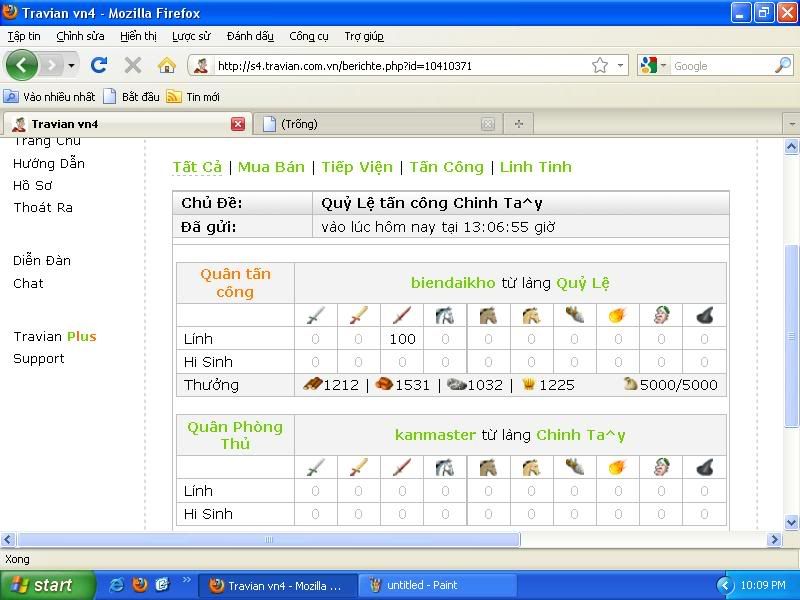This screenshot has width=800, height=600.
Task: Click the carry capacity 5000/5000 value
Action: pyautogui.click(x=679, y=385)
